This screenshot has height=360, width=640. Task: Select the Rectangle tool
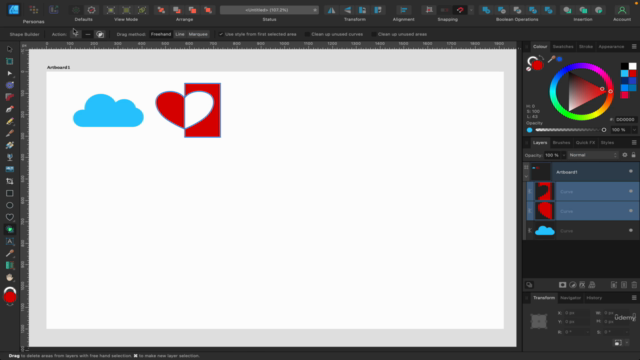[x=9, y=193]
